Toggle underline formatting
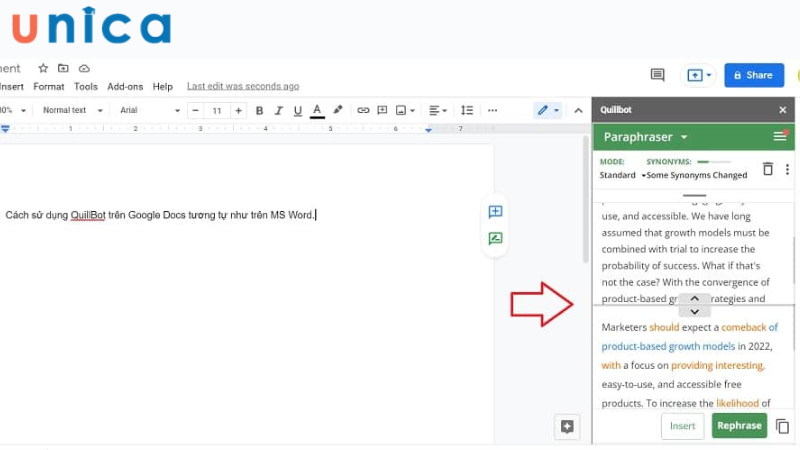Screen dimensions: 800x450 [x=298, y=110]
